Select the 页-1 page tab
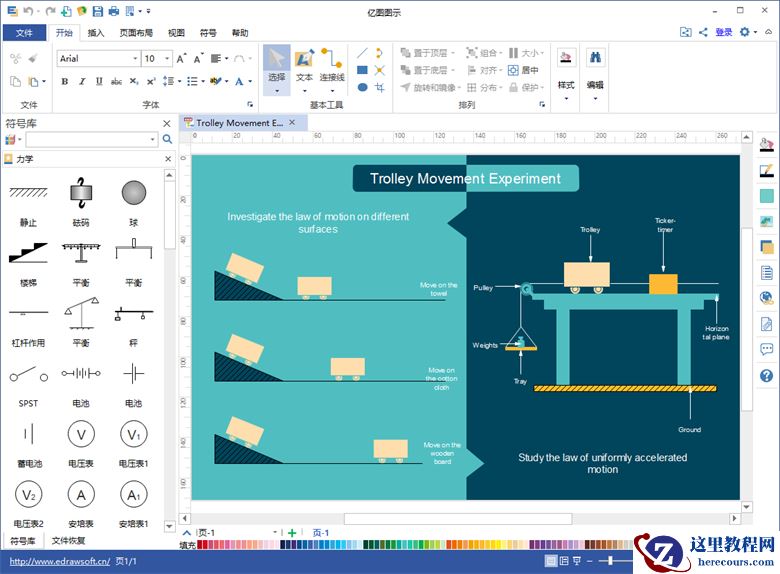The height and width of the screenshot is (574, 780). coord(321,533)
